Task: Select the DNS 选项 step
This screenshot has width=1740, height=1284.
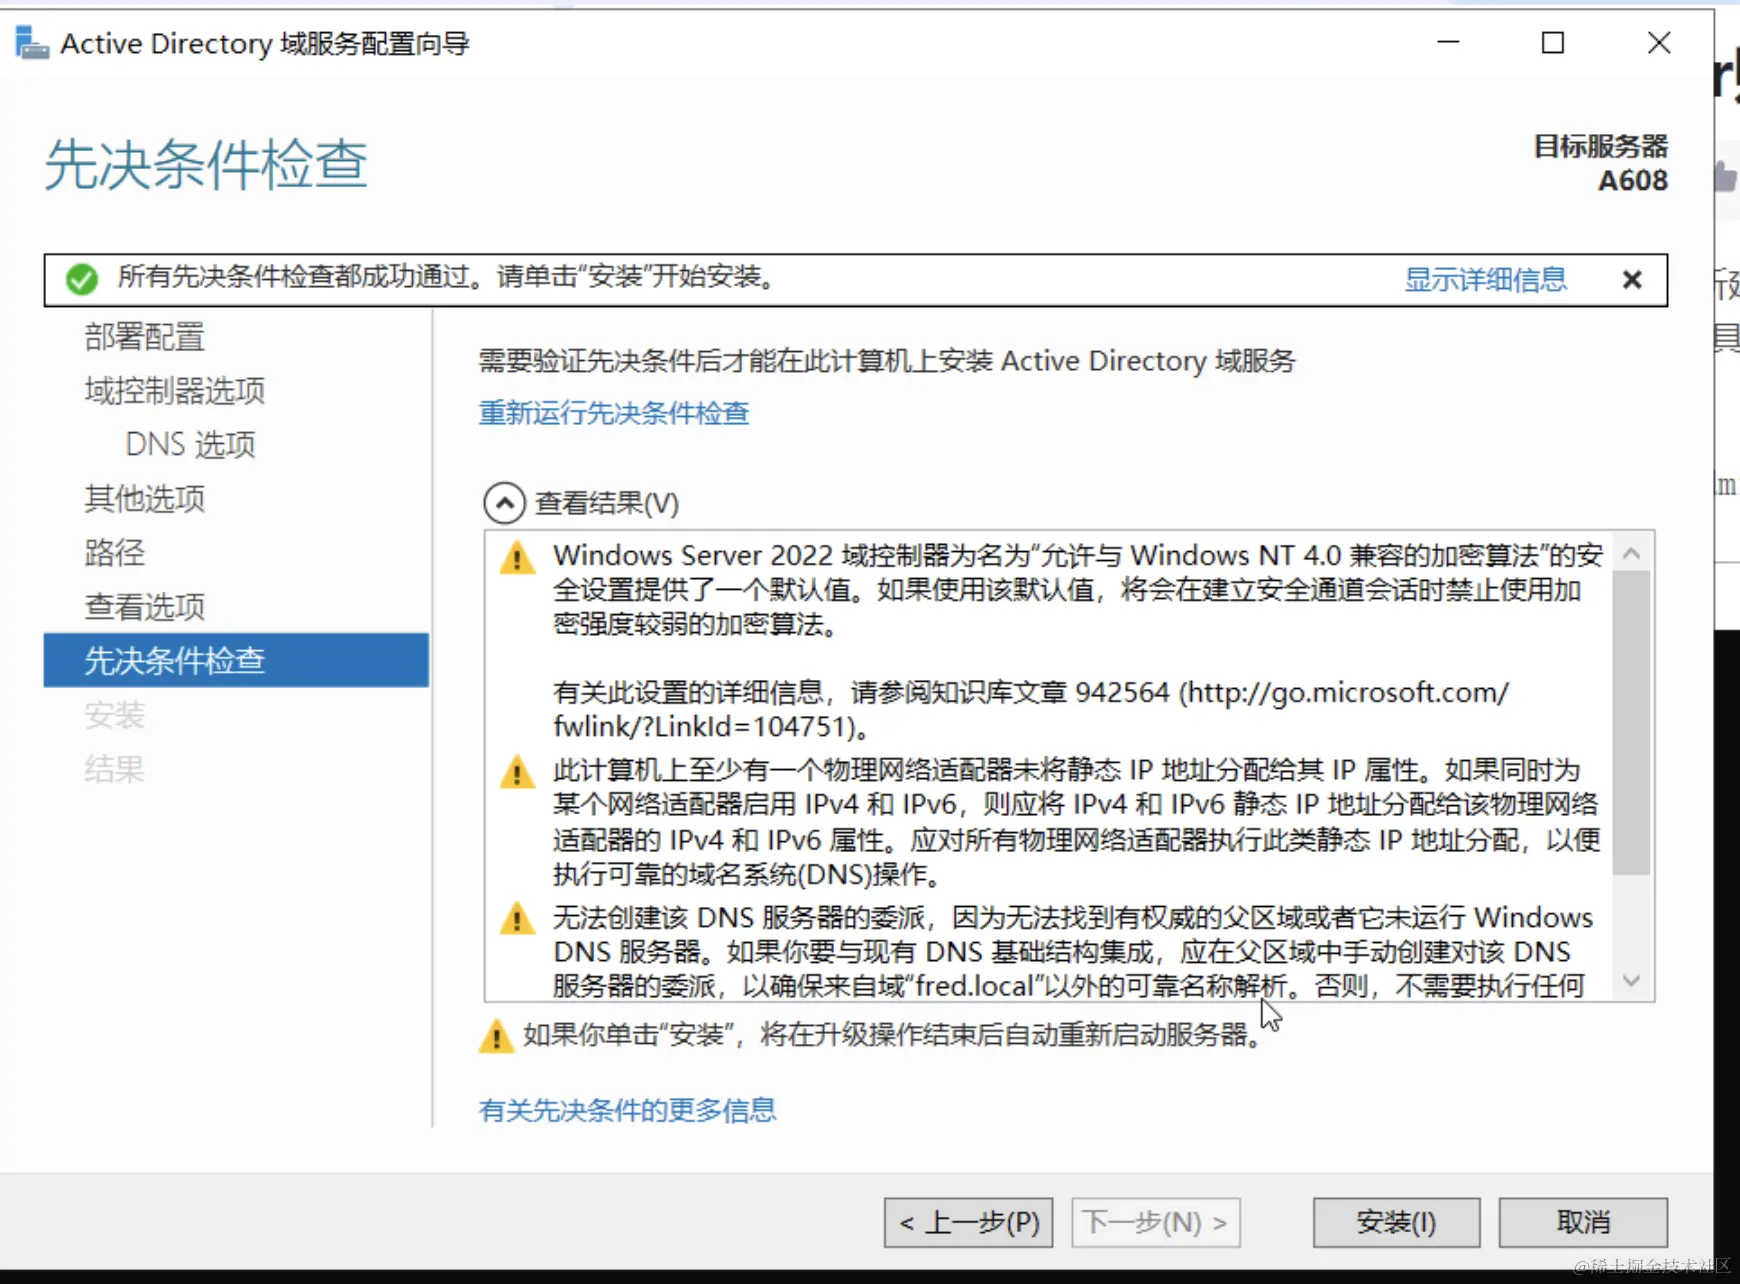Action: coord(190,444)
